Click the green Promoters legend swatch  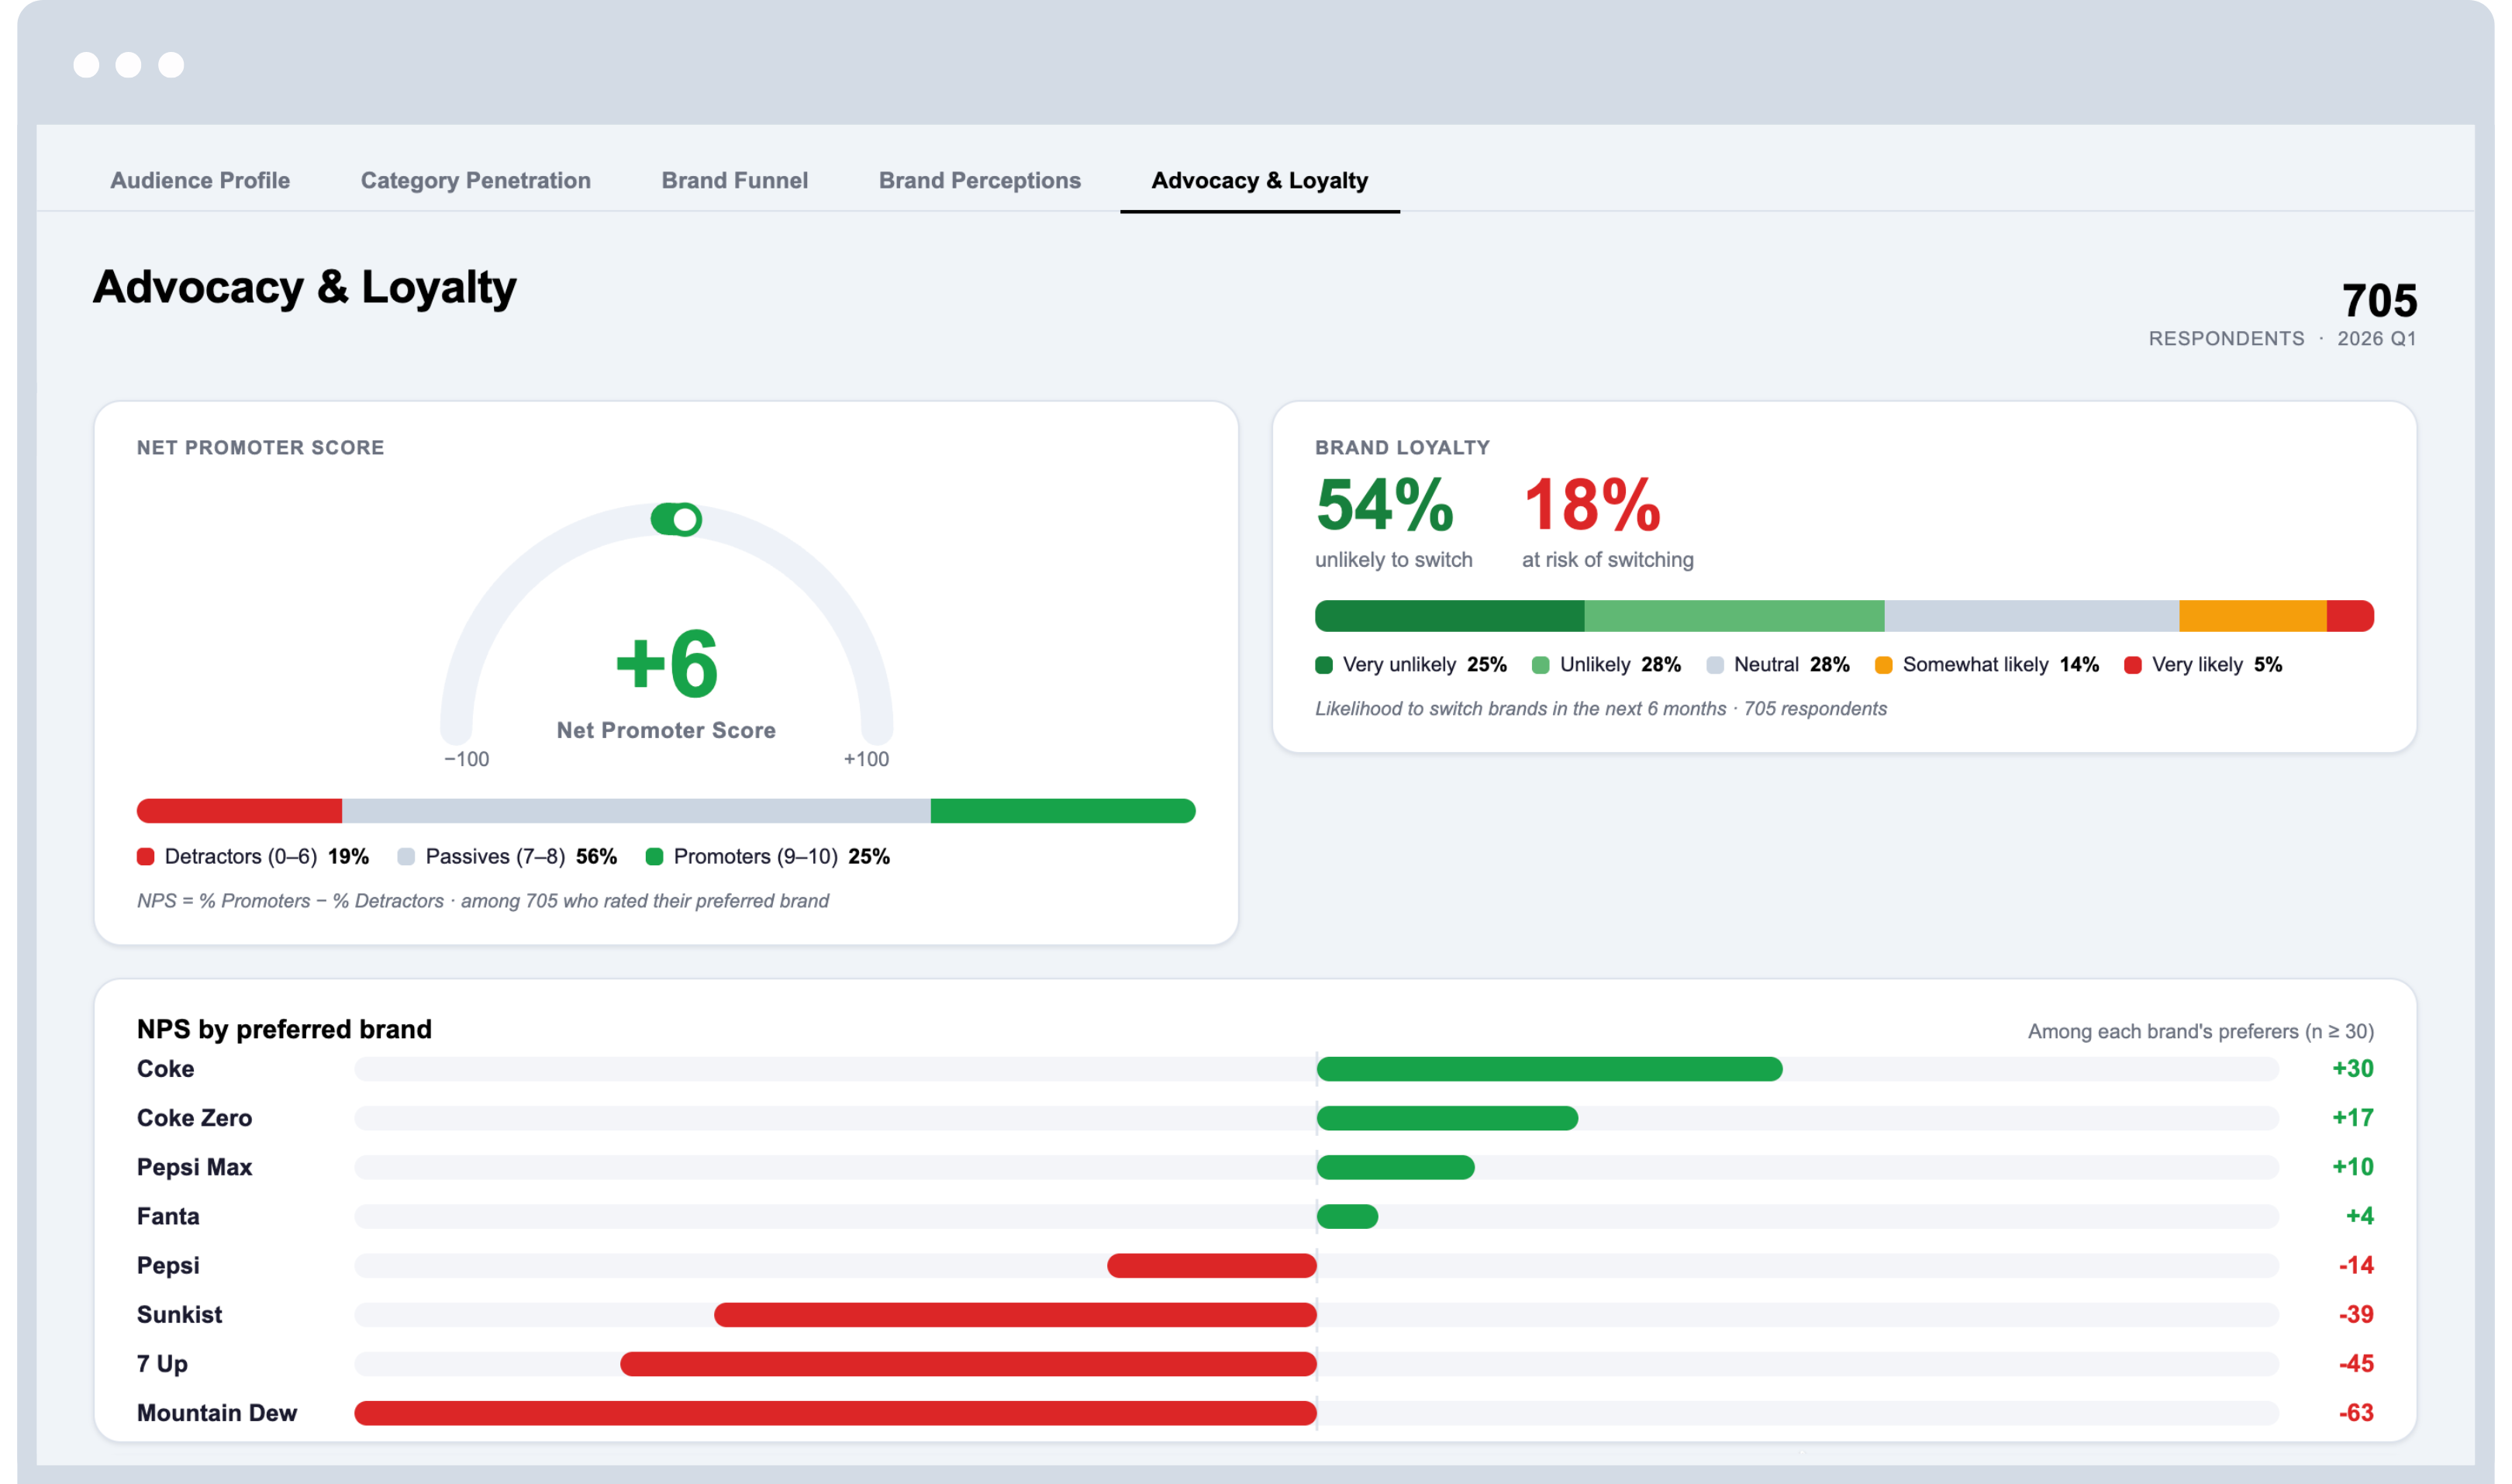[x=655, y=856]
